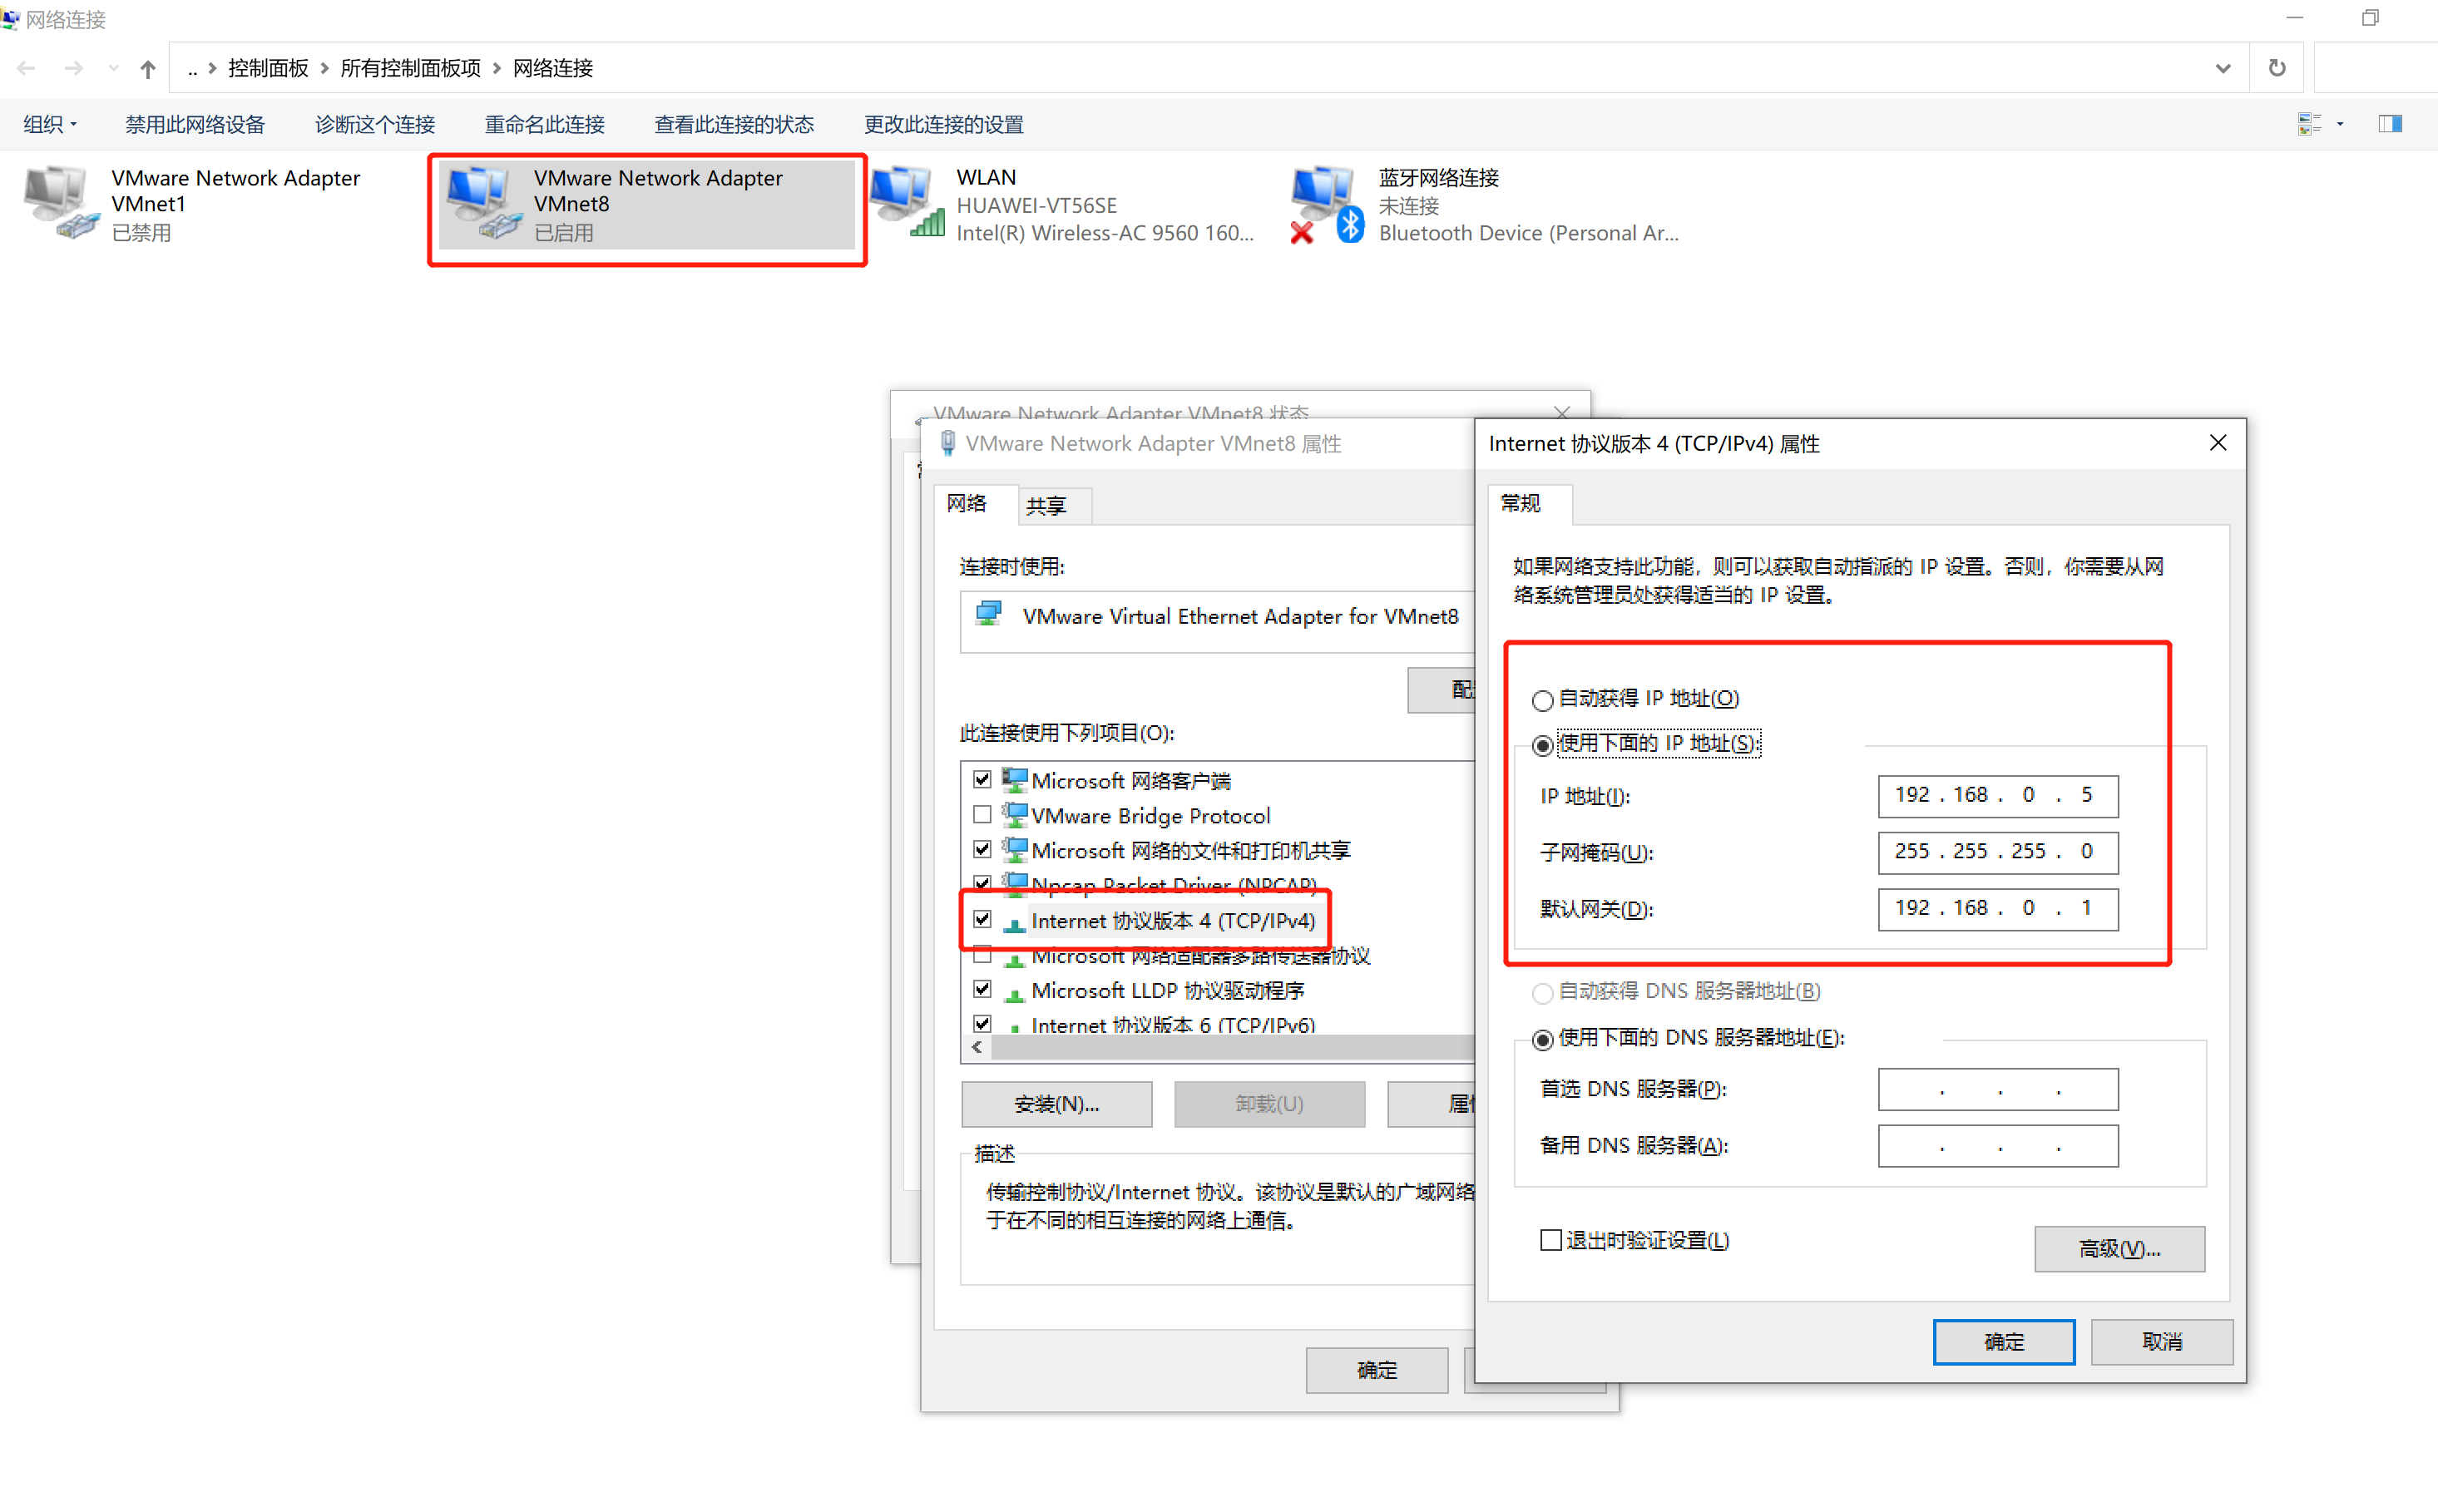Click the 首选 DNS 服务器 input field
2438x1512 pixels.
click(x=1997, y=1089)
